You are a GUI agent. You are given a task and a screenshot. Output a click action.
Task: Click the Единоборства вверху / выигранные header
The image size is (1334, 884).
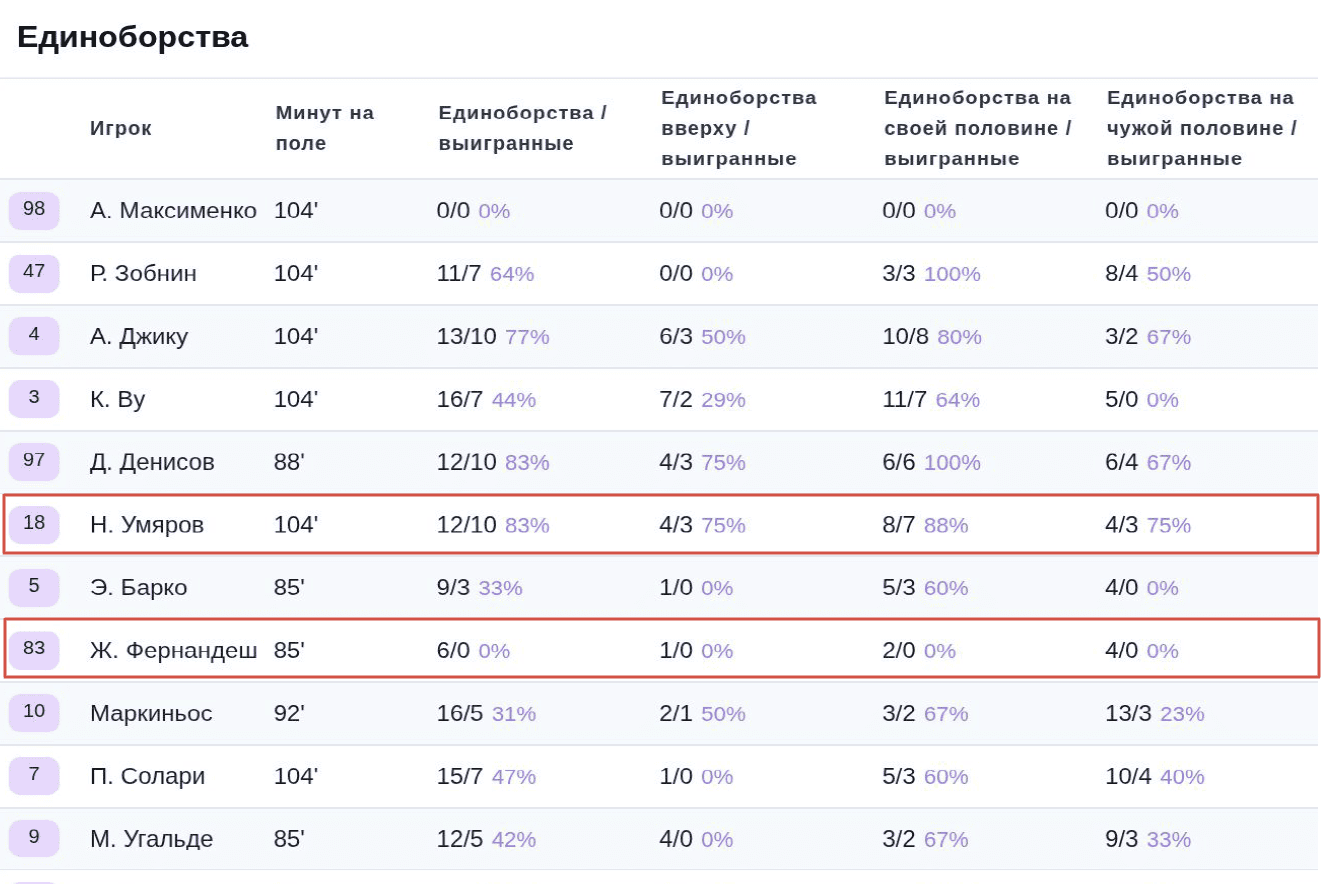pyautogui.click(x=738, y=128)
